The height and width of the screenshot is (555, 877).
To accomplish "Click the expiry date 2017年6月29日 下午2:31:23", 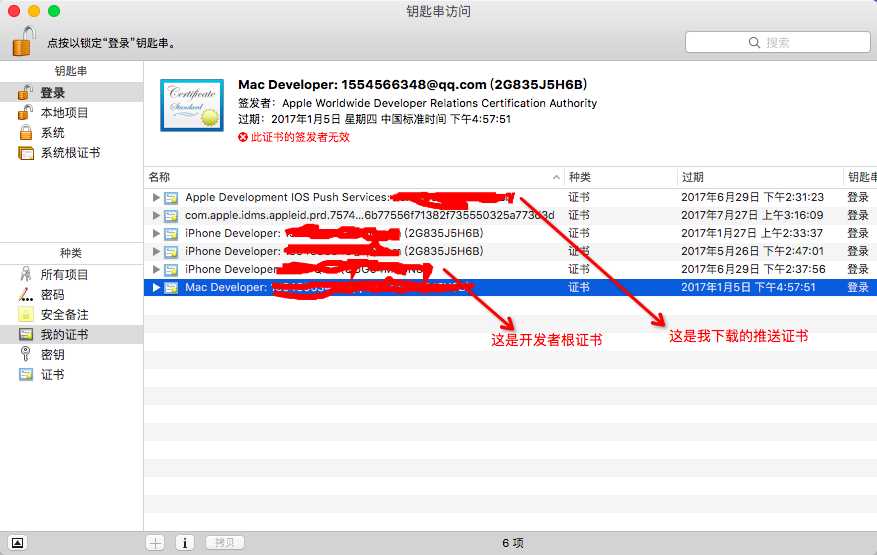I will [752, 197].
